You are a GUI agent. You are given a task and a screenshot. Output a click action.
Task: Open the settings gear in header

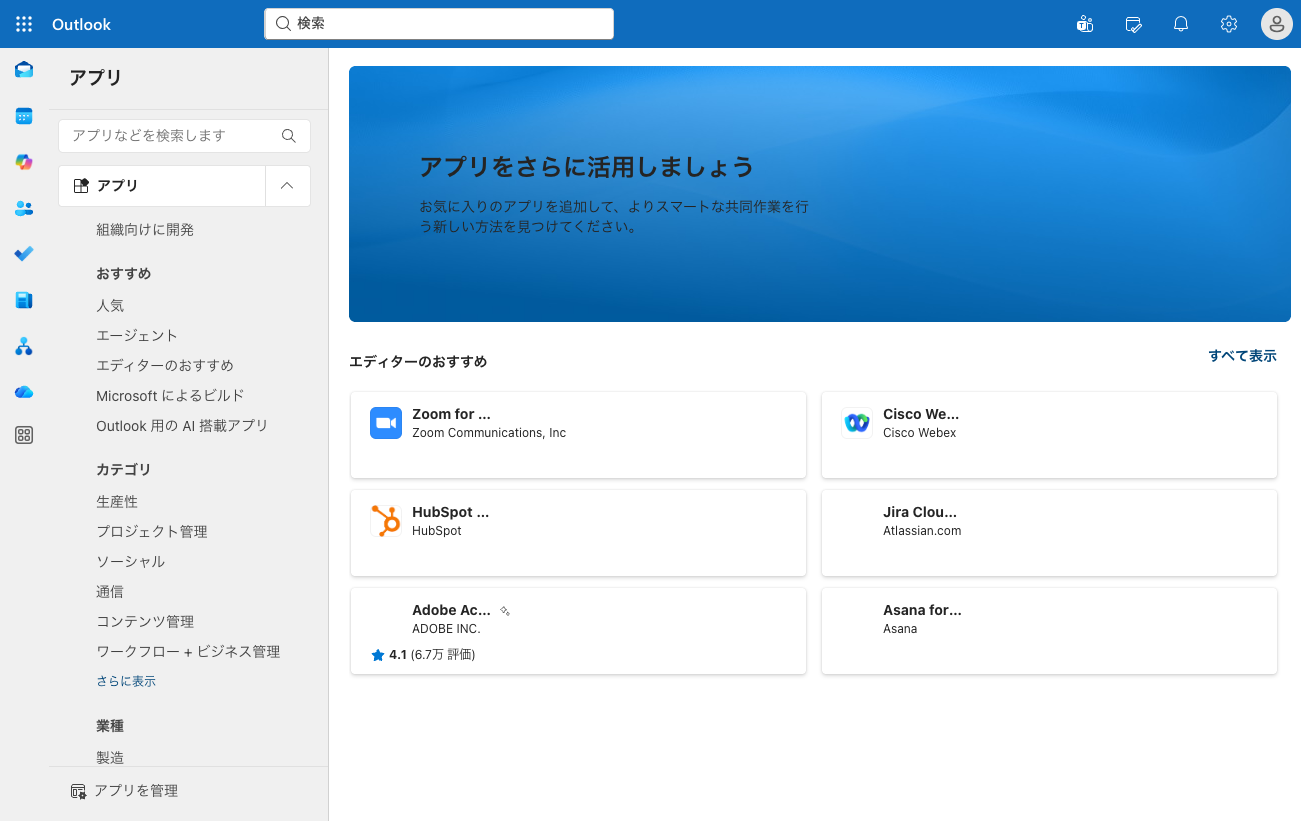pos(1229,24)
